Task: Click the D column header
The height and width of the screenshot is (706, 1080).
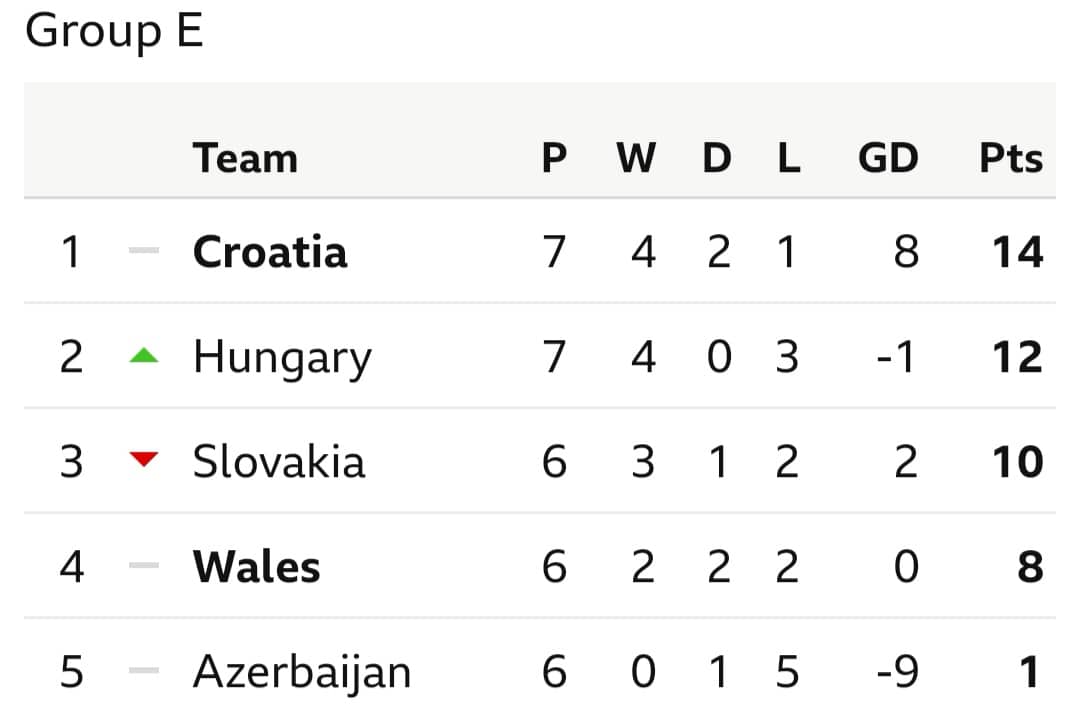Action: pyautogui.click(x=717, y=158)
